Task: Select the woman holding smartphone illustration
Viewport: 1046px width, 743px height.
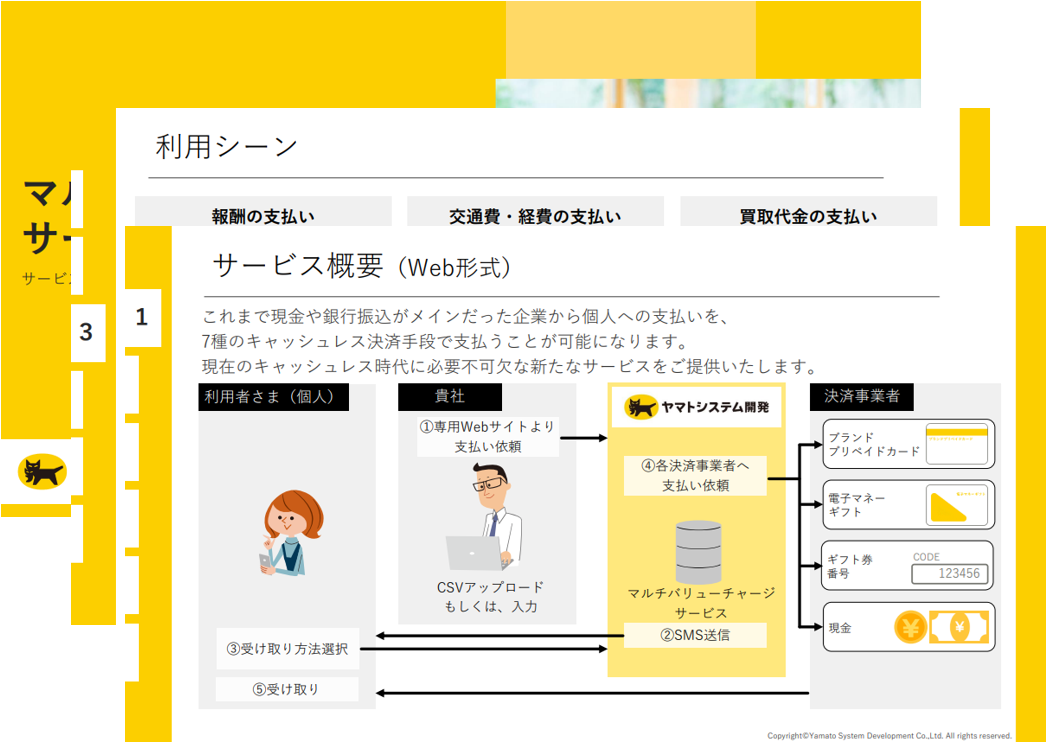Action: (286, 533)
